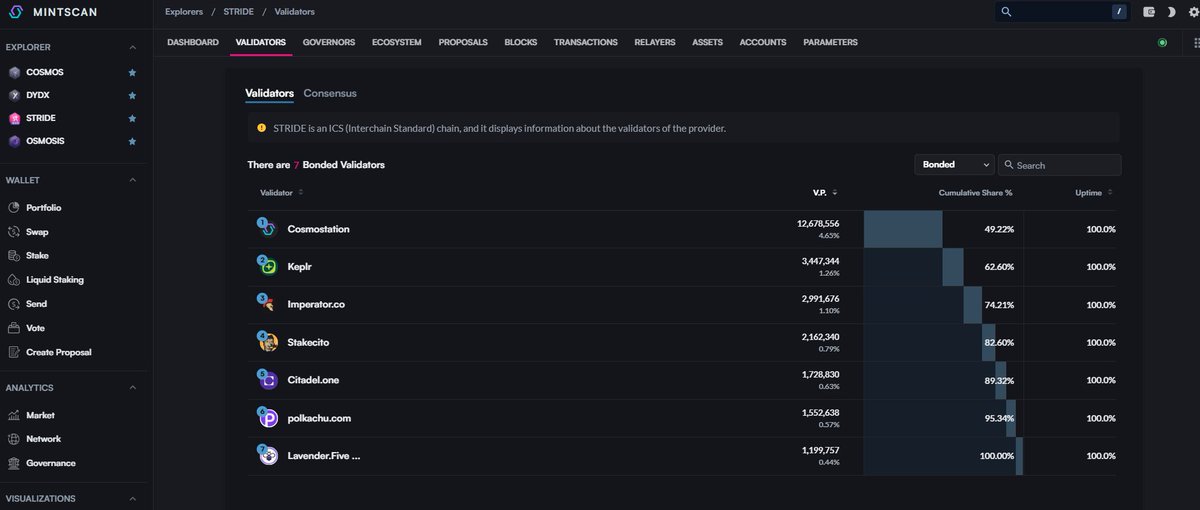
Task: Toggle the OSMOSIS favorite star
Action: coord(132,142)
